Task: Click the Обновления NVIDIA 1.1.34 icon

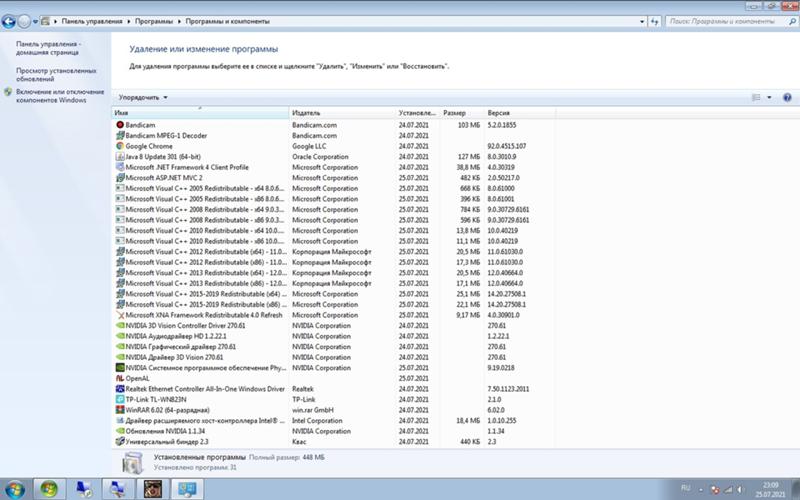Action: pos(120,431)
